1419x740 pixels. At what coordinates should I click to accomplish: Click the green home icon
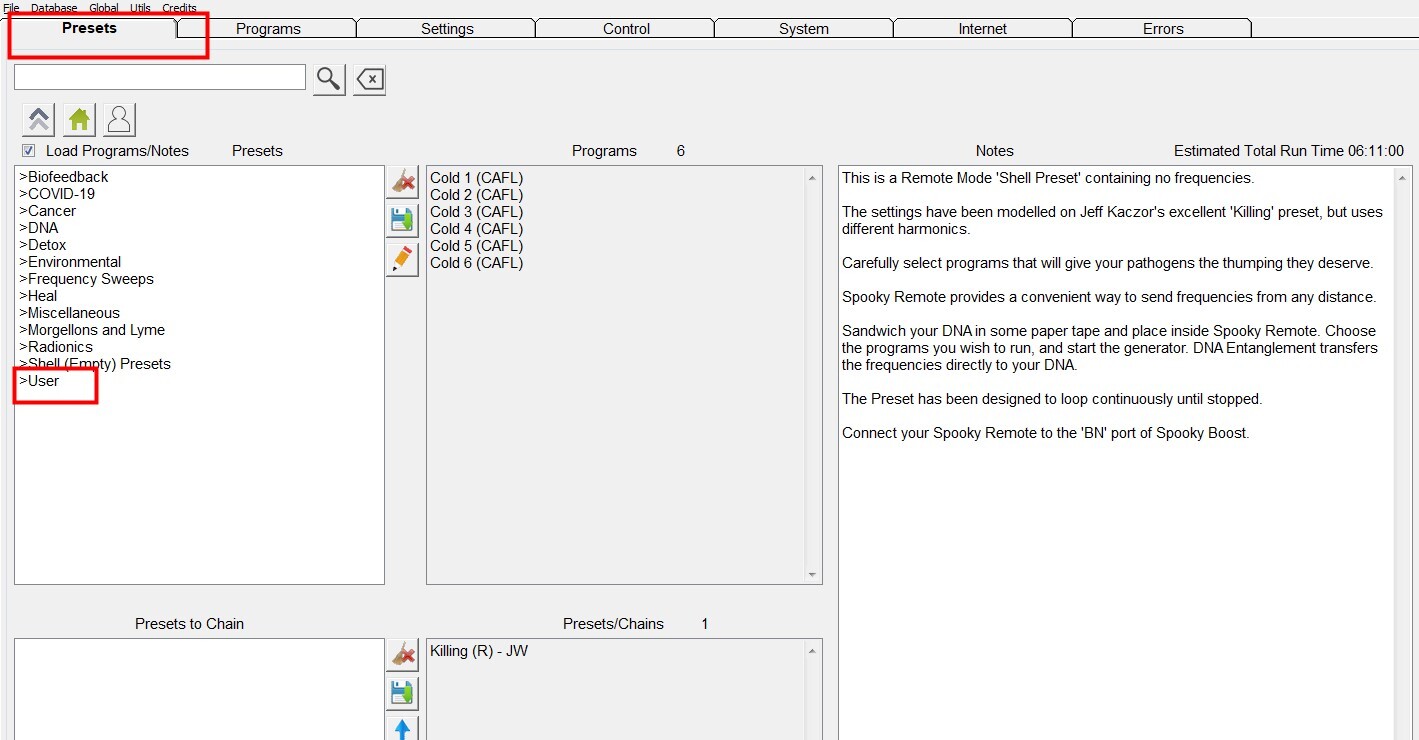[x=79, y=120]
